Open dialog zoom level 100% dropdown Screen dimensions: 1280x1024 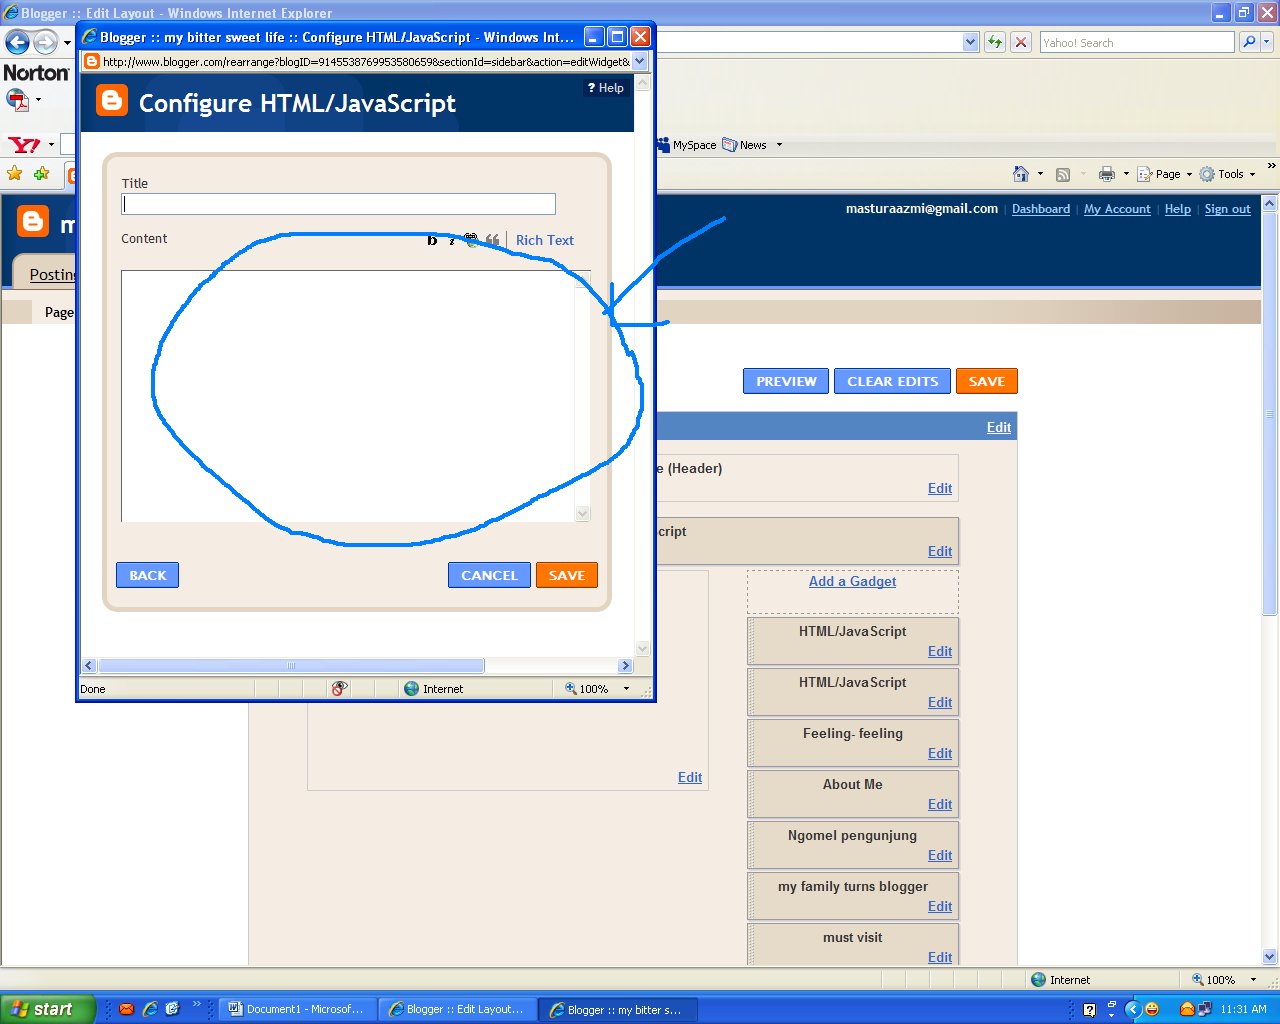click(627, 688)
